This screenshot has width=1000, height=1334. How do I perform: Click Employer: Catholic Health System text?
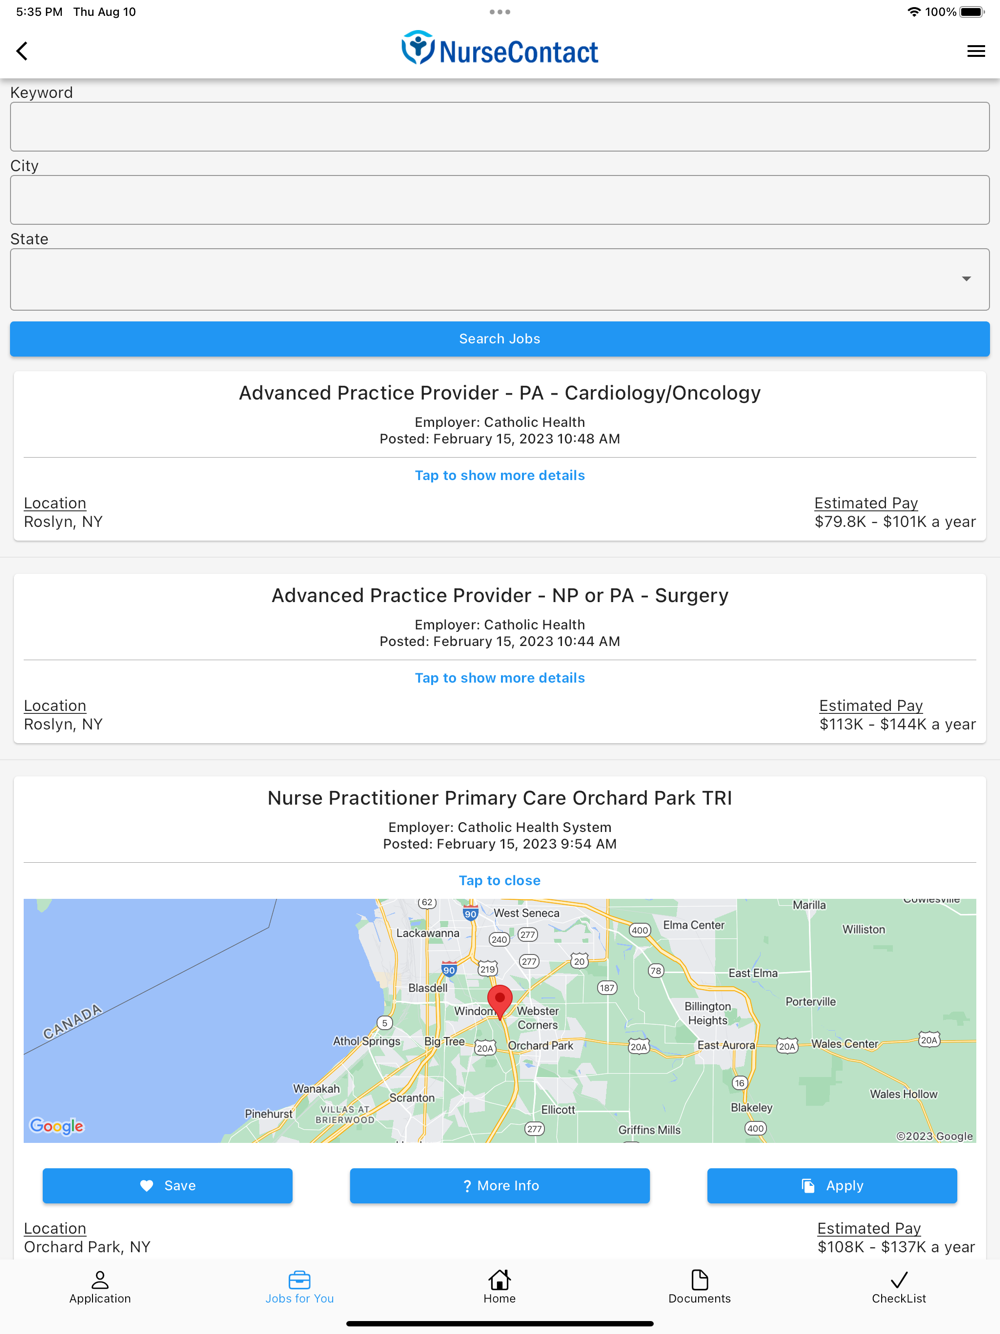point(500,827)
